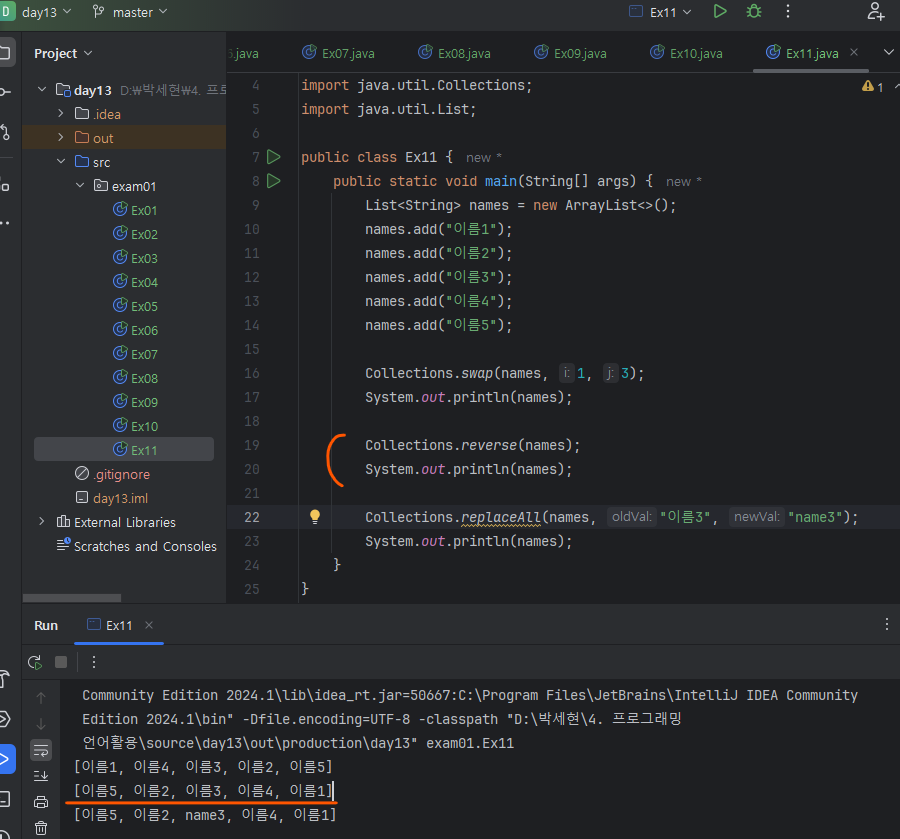Start debugging with the bug icon

pyautogui.click(x=754, y=11)
